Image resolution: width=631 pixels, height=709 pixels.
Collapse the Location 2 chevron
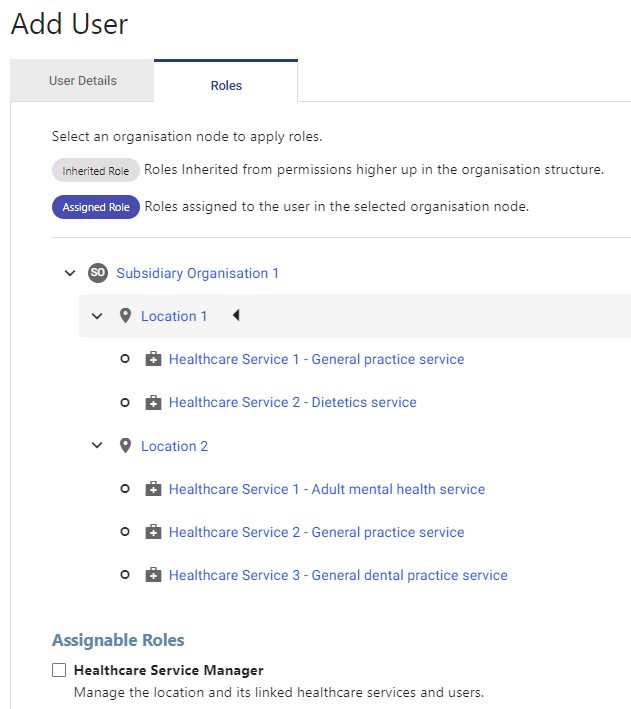[97, 445]
